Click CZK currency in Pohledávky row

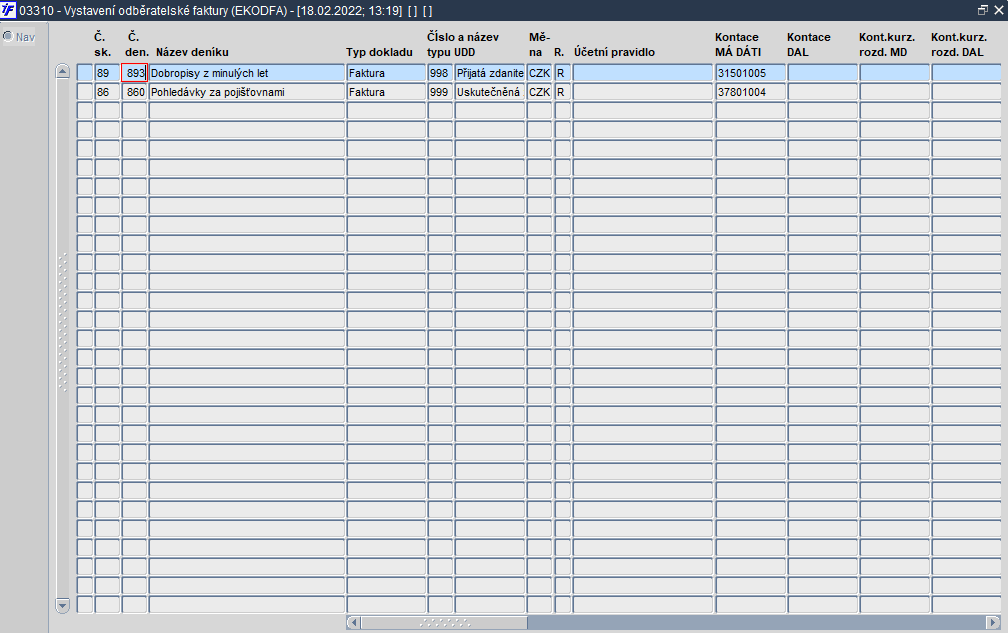539,92
